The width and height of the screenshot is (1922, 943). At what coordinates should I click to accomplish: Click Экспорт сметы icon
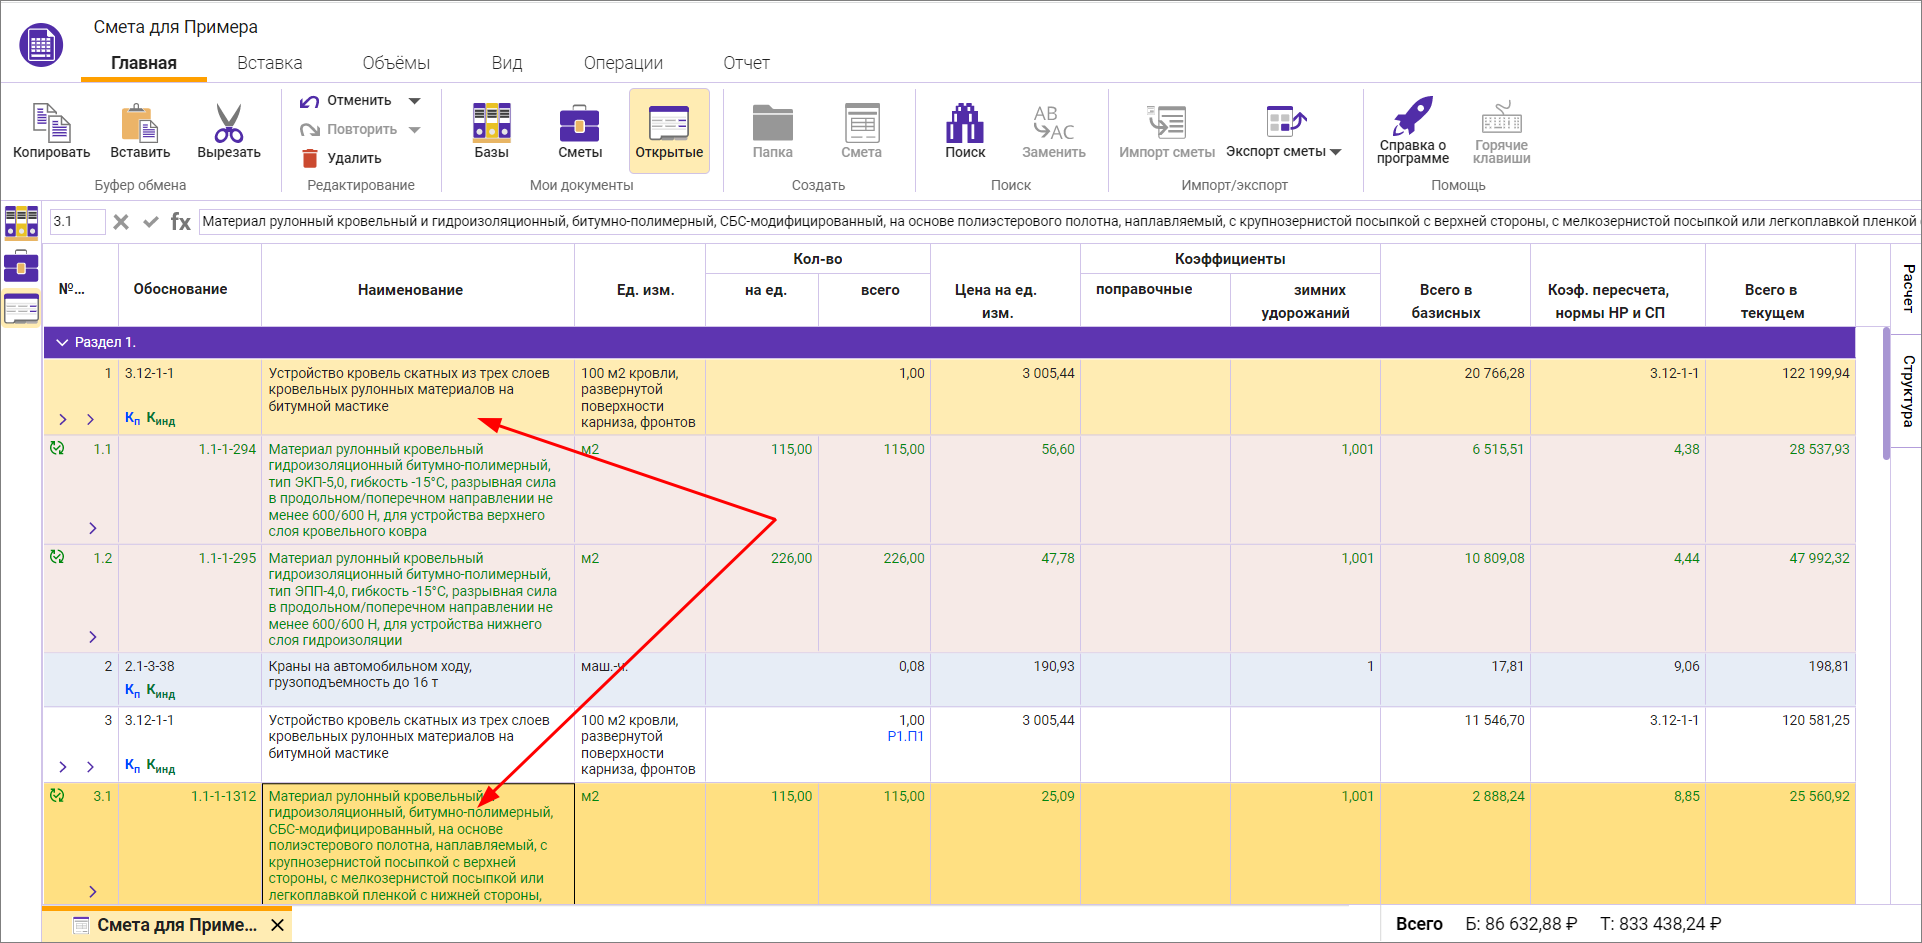tap(1285, 121)
